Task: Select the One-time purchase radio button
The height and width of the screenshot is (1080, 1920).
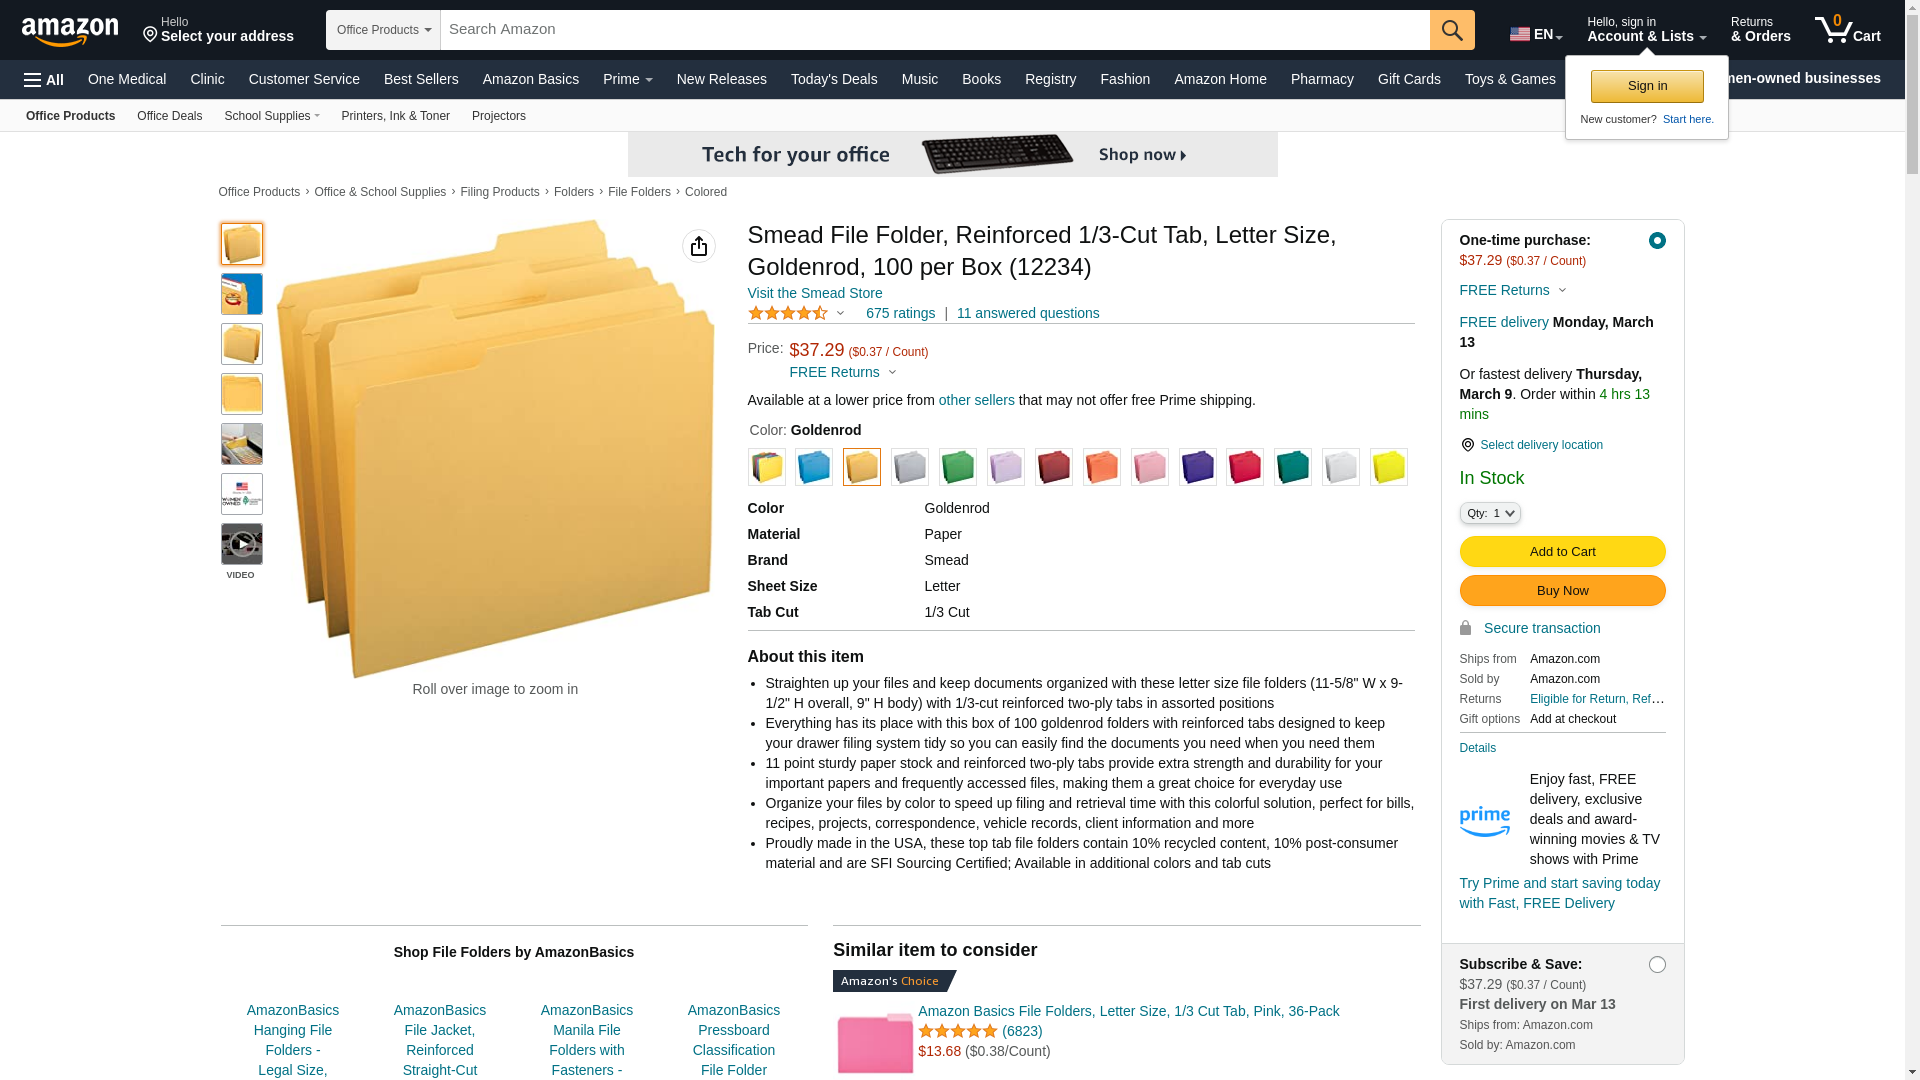Action: tap(1657, 241)
